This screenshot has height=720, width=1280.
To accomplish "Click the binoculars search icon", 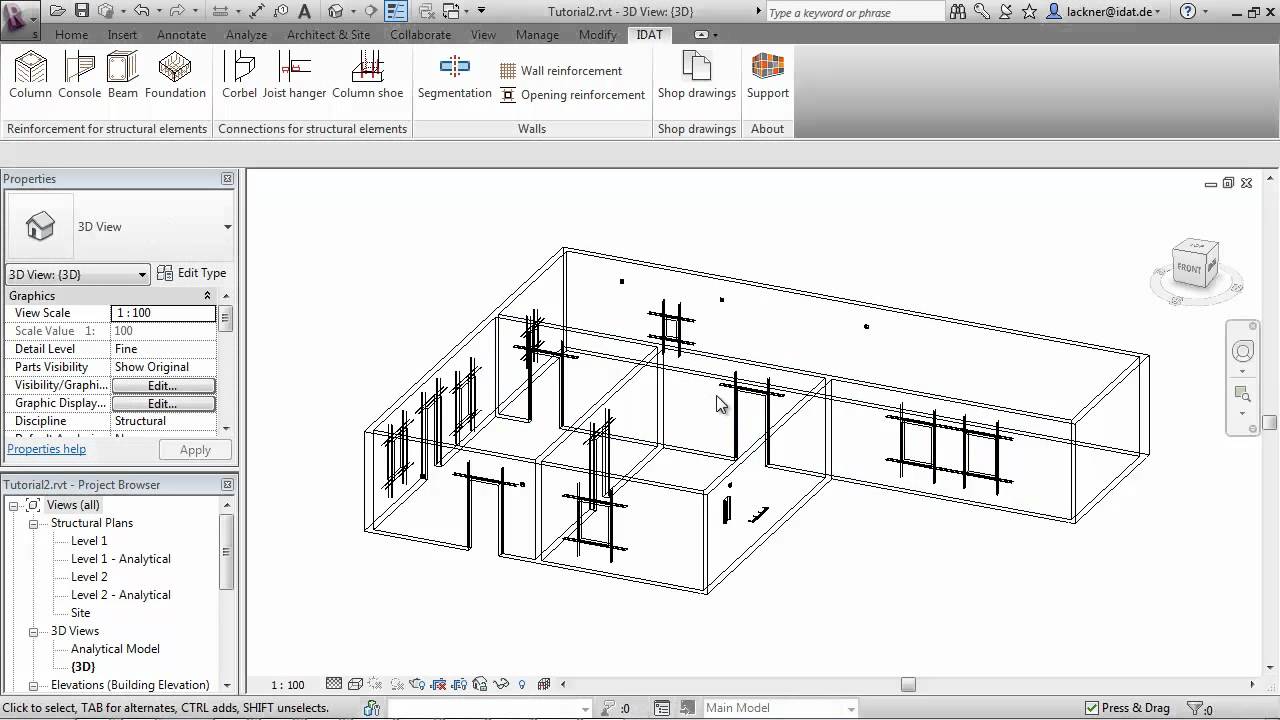I will 958,11.
